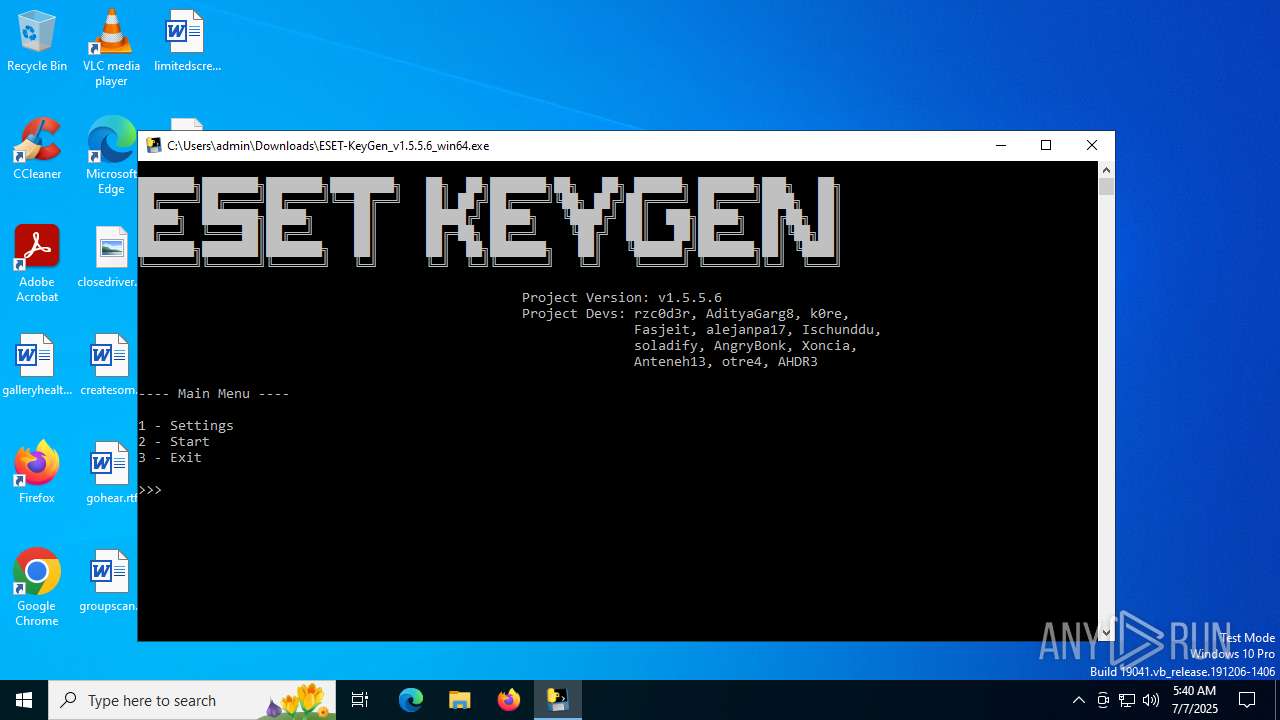Select gohear.rtf document icon
Screen dimensions: 1280x720
[x=111, y=474]
